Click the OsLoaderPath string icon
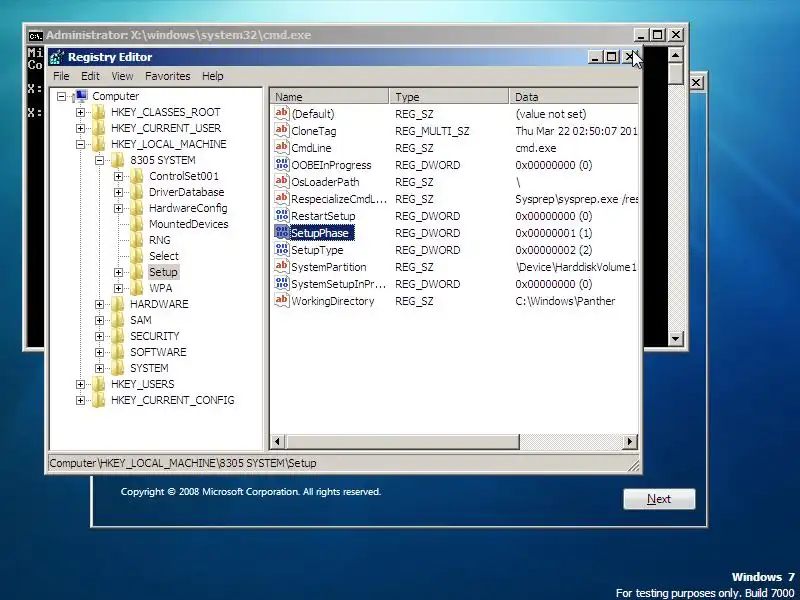The width and height of the screenshot is (800, 600). pyautogui.click(x=282, y=181)
